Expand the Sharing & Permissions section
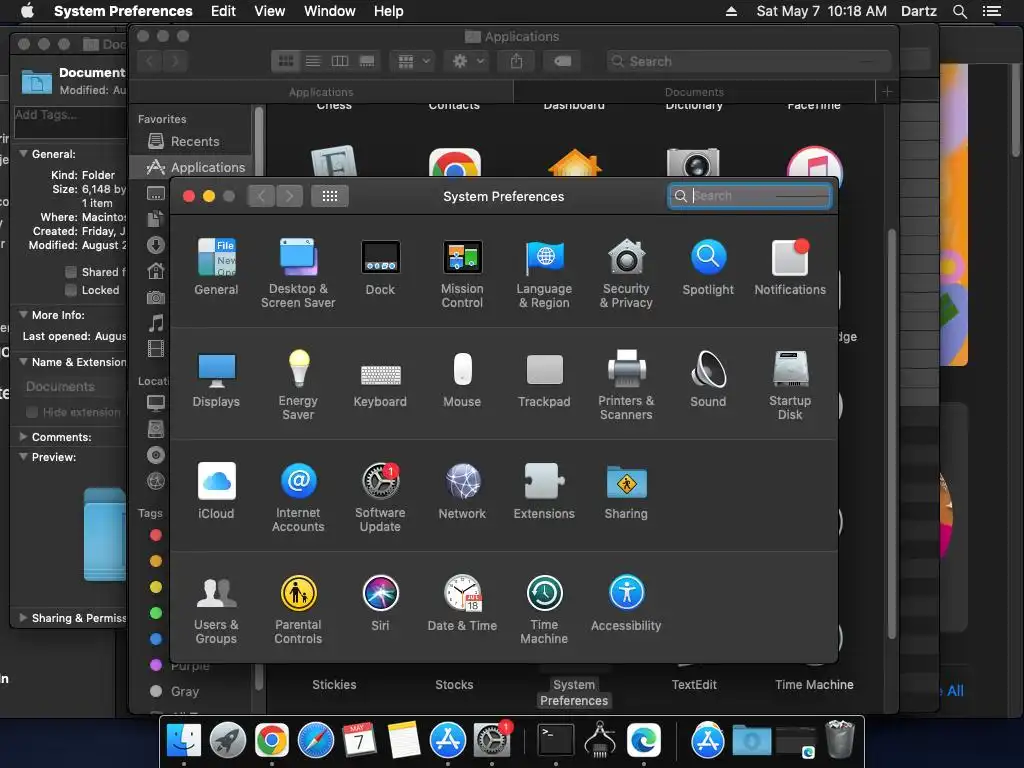Screen dimensions: 1024x768 pyautogui.click(x=24, y=618)
